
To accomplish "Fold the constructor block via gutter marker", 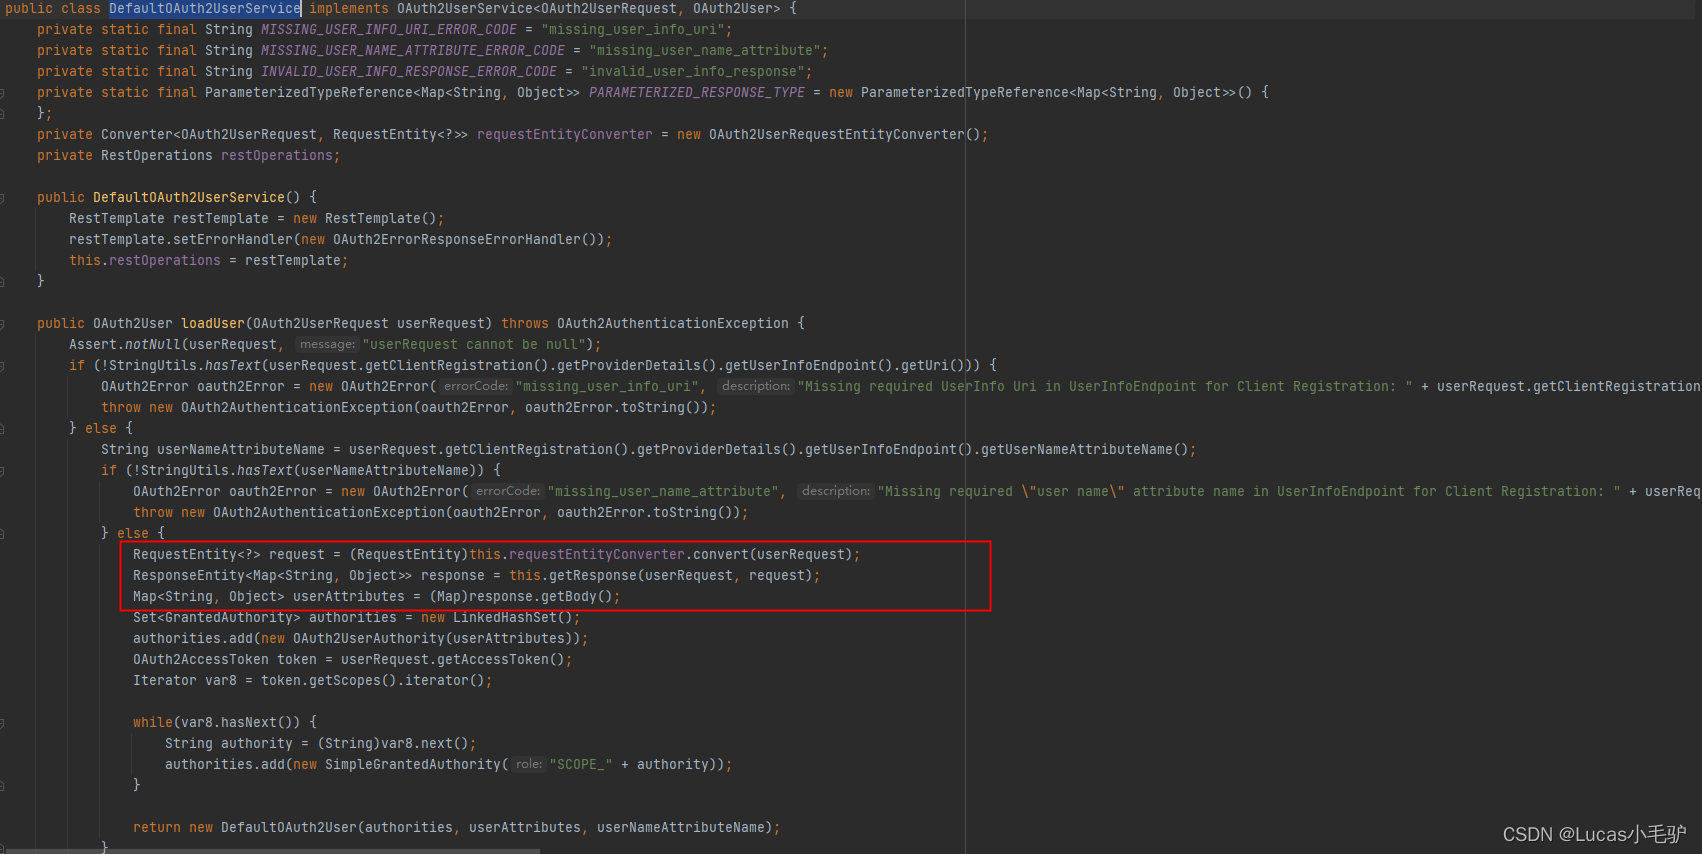I will (x=2, y=197).
